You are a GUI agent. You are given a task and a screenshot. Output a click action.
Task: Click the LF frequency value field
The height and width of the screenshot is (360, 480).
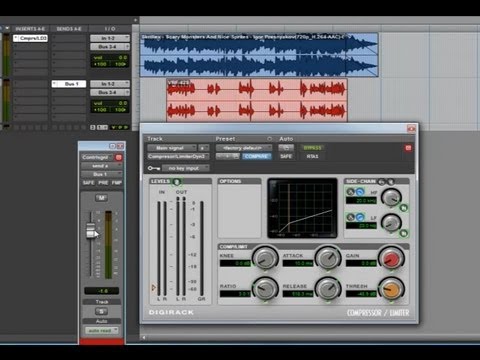[x=361, y=226]
